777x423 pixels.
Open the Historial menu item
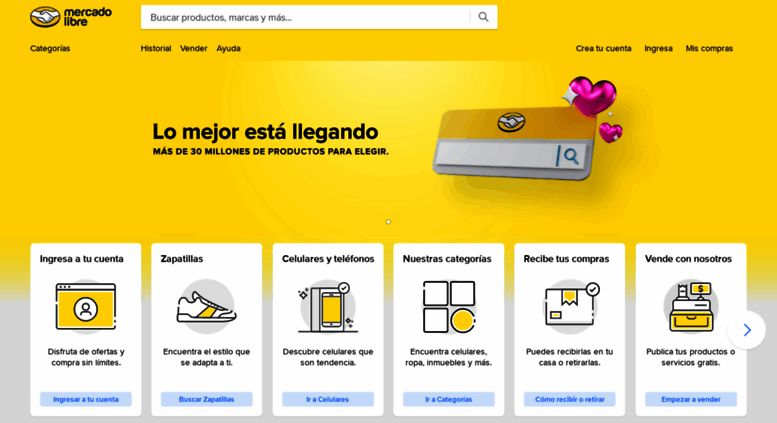point(156,49)
